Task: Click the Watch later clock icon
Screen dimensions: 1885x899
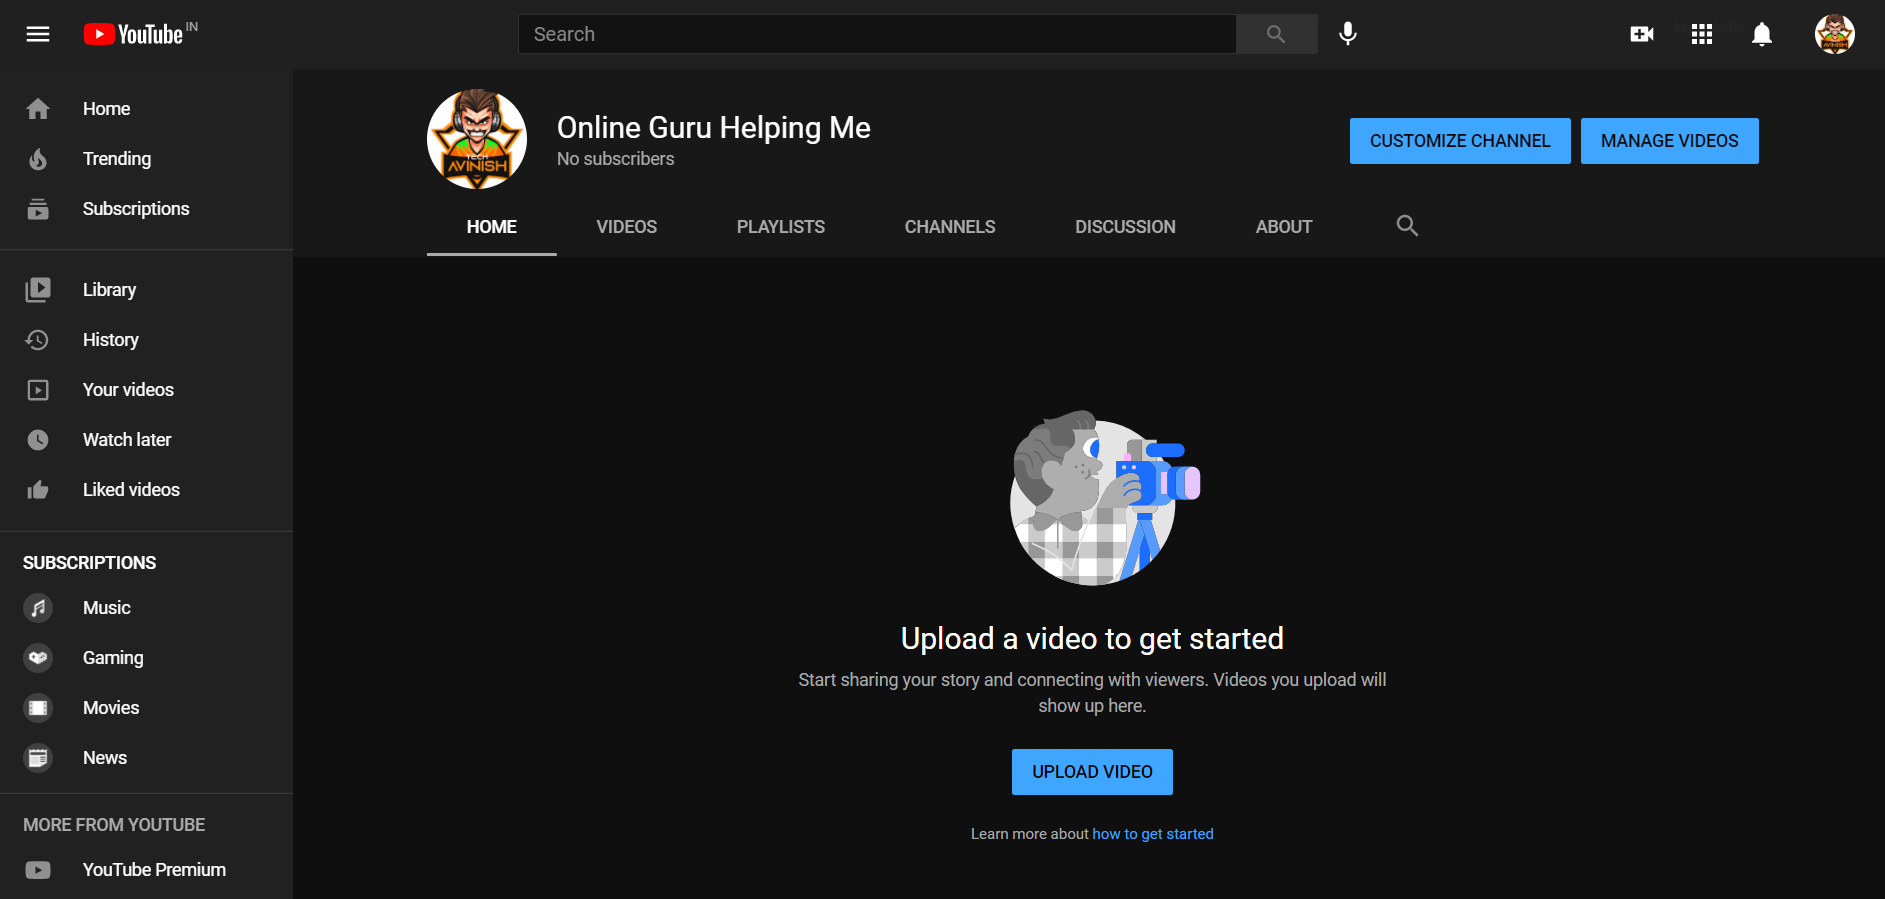Action: pyautogui.click(x=38, y=440)
